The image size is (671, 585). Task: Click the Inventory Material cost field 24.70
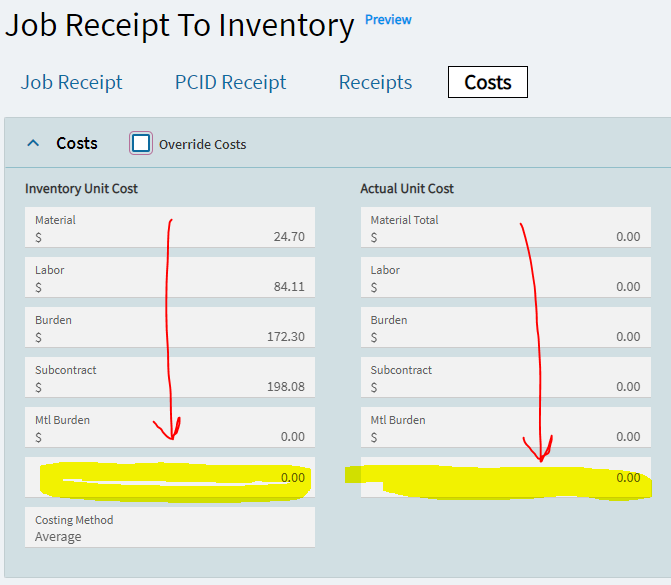click(170, 227)
